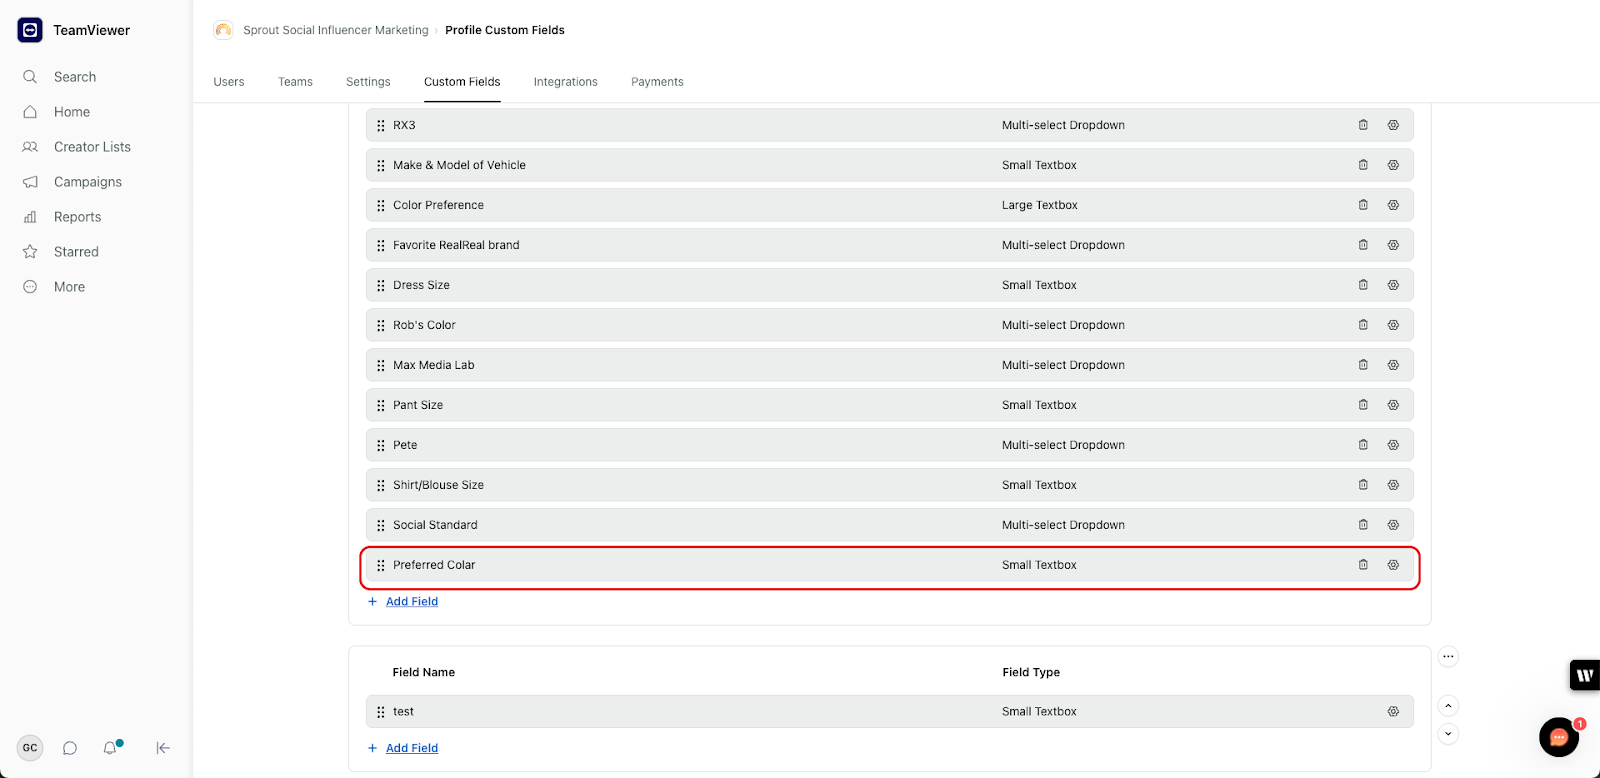Viewport: 1600px width, 778px height.
Task: Click the GC user avatar
Action: [30, 748]
